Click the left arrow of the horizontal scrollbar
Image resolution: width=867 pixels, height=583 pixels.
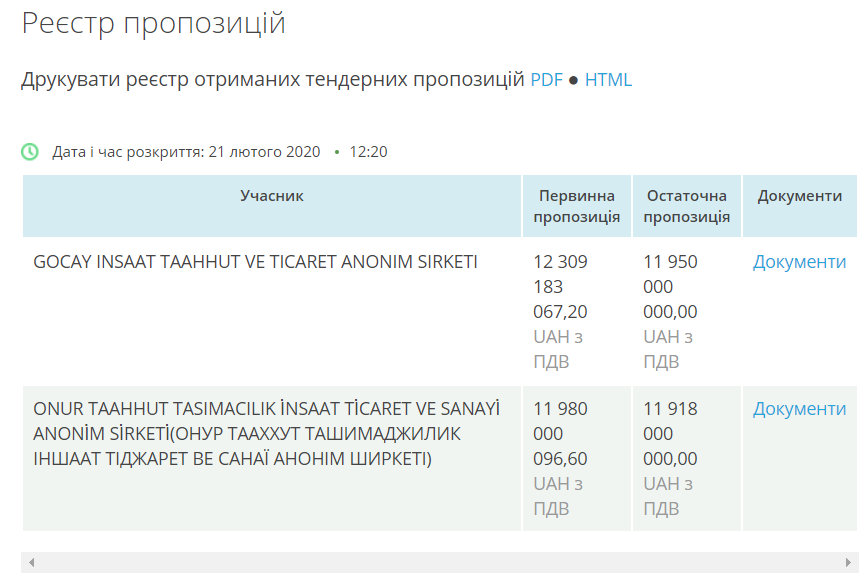(32, 563)
